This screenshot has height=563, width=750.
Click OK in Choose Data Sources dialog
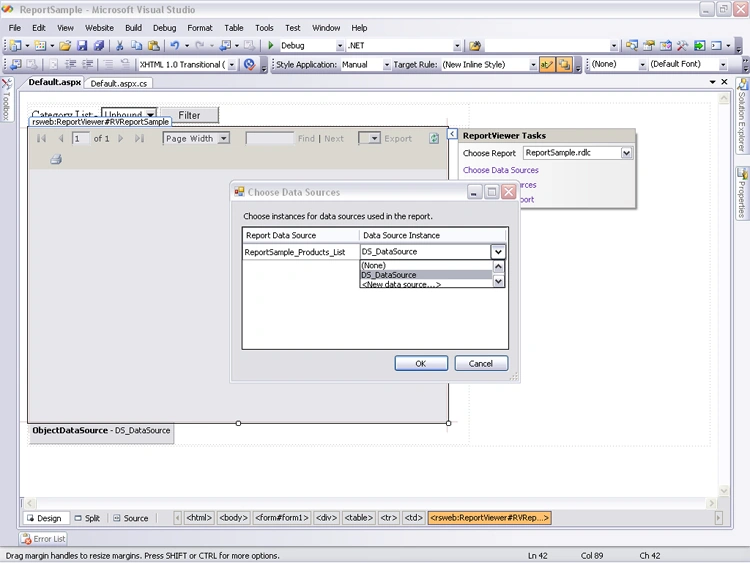[421, 364]
